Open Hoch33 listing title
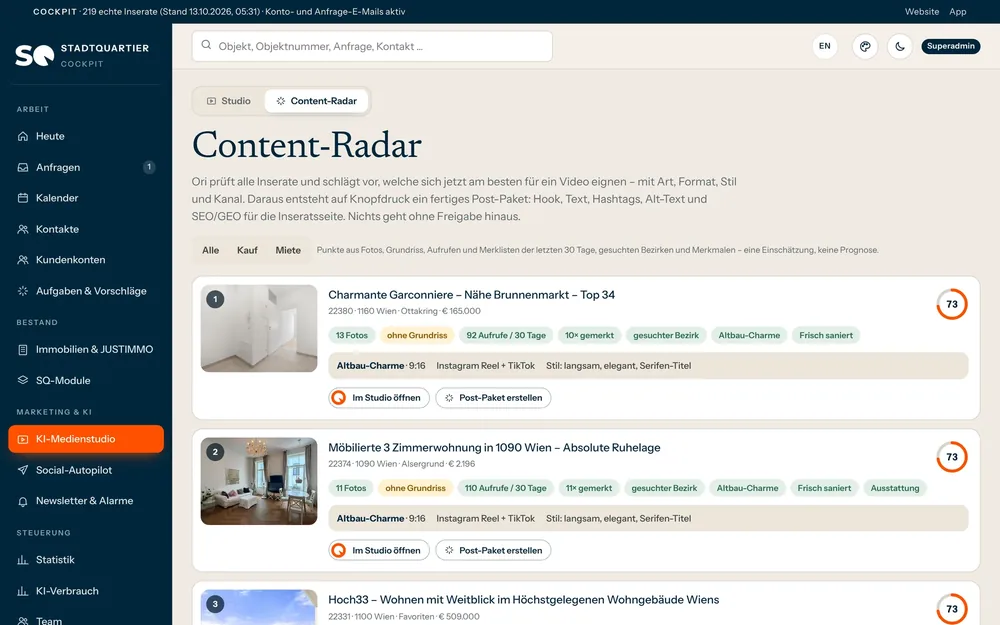 tap(524, 600)
